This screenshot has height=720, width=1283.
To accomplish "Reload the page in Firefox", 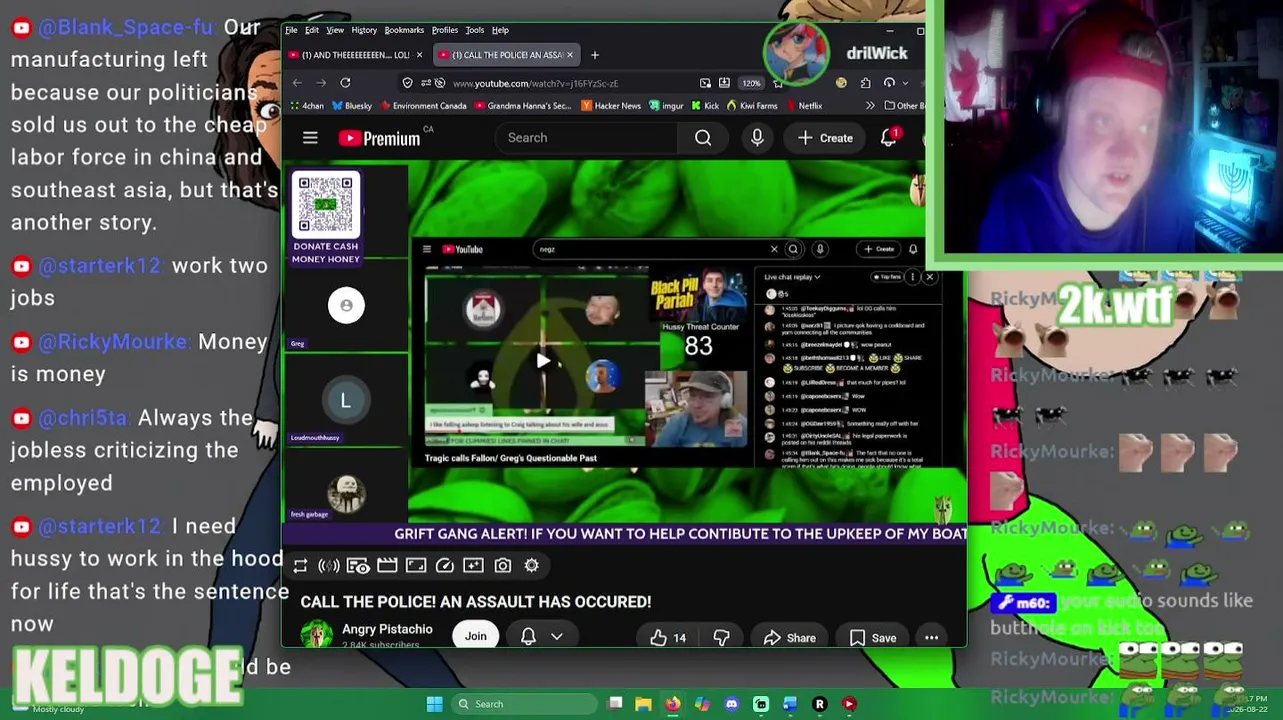I will tap(345, 83).
